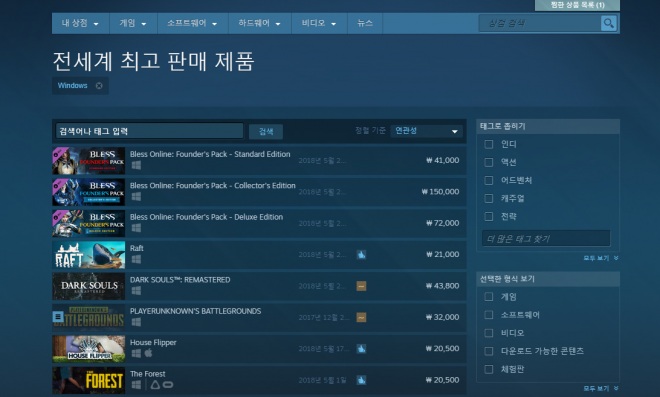Check the 게임 type checkbox
660x397 pixels.
click(x=489, y=297)
